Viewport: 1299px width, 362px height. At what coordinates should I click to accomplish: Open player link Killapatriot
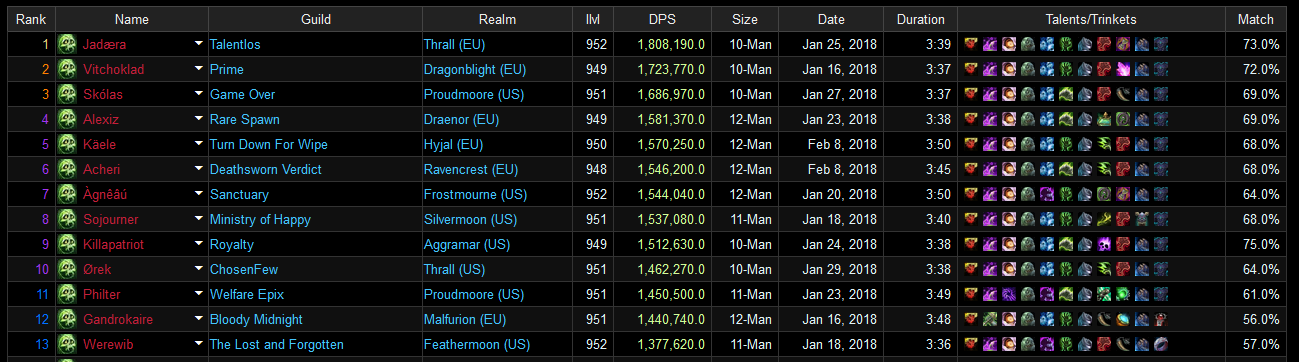pyautogui.click(x=114, y=244)
